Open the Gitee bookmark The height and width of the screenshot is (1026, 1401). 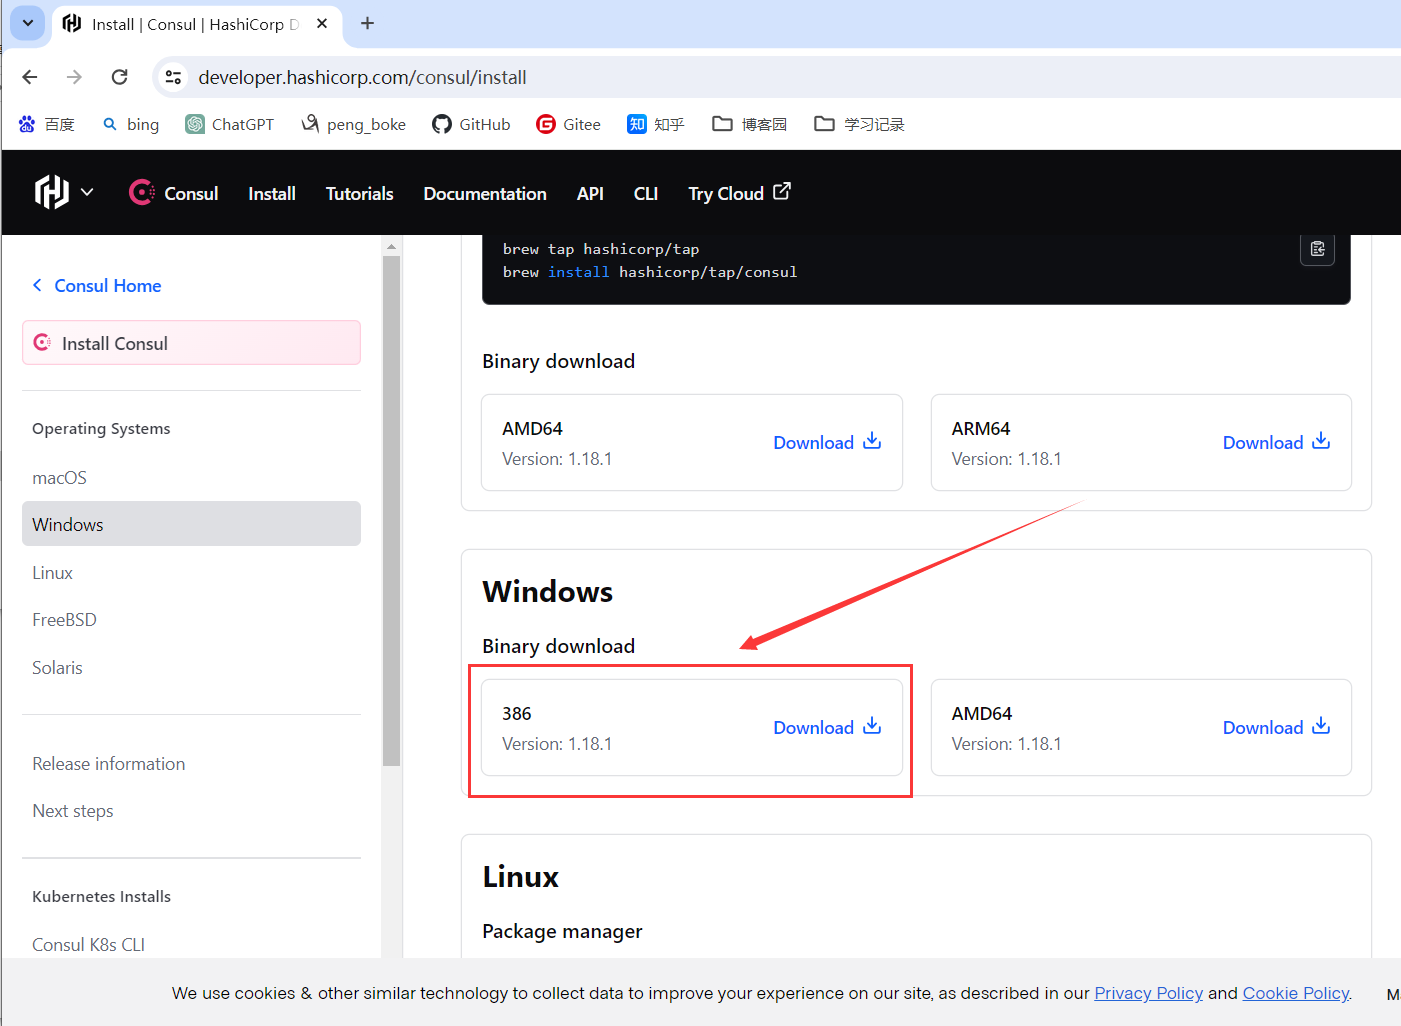568,124
